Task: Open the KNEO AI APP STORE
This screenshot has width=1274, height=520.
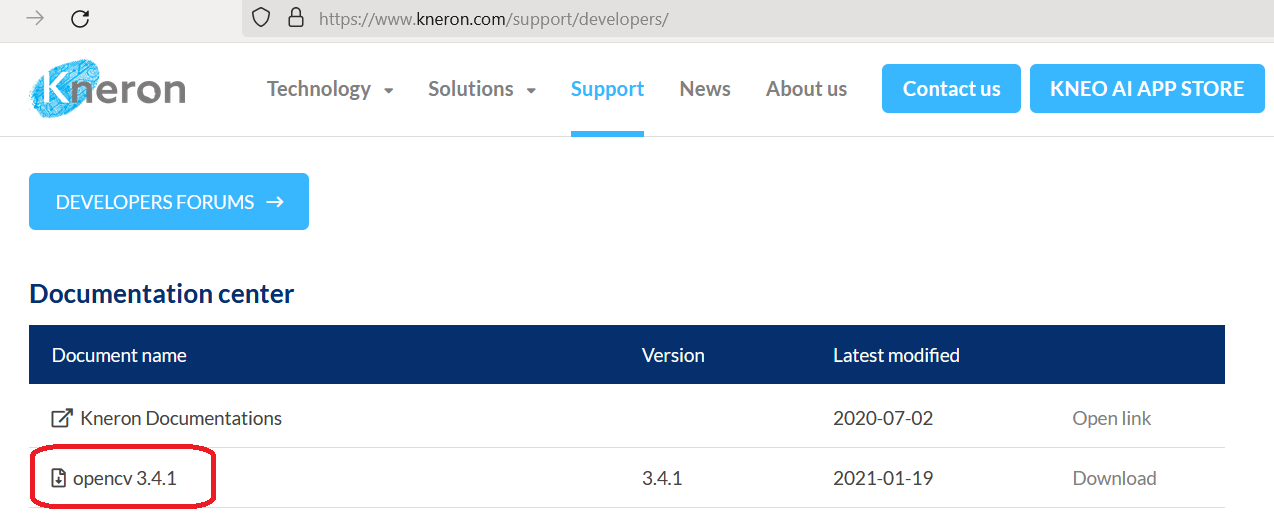Action: pyautogui.click(x=1147, y=89)
